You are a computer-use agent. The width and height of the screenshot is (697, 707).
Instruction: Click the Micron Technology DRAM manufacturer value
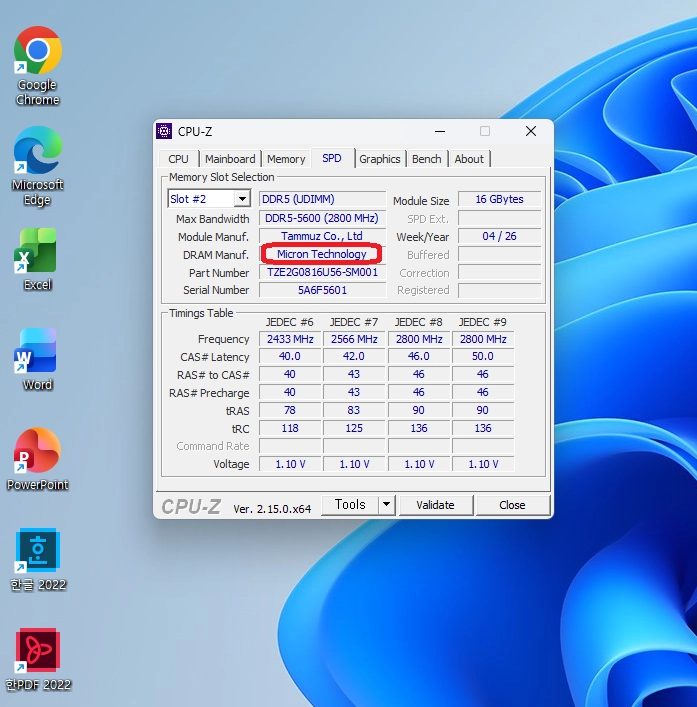click(x=322, y=254)
